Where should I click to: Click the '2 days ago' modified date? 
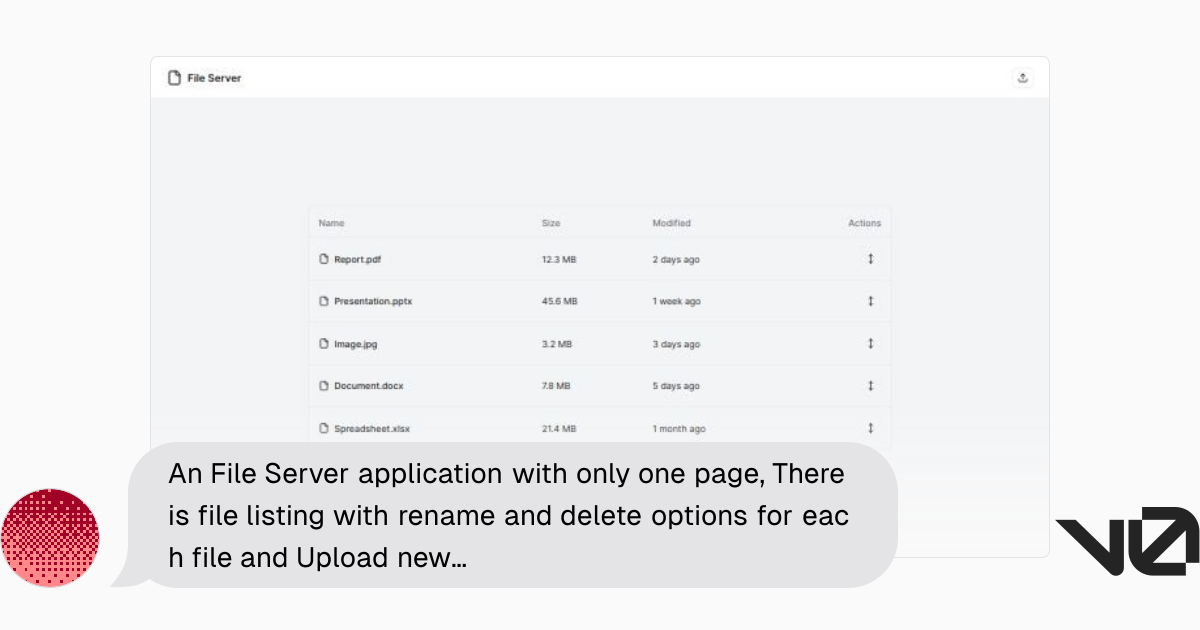tap(676, 259)
